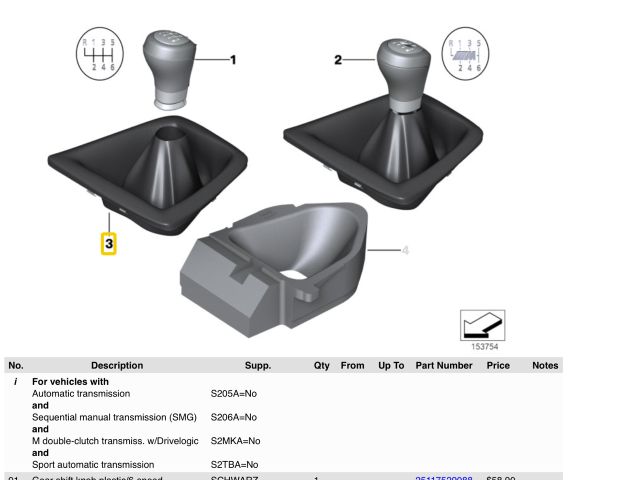The image size is (640, 480).
Task: Select callout number 1 beside the gear knob
Action: click(x=233, y=60)
